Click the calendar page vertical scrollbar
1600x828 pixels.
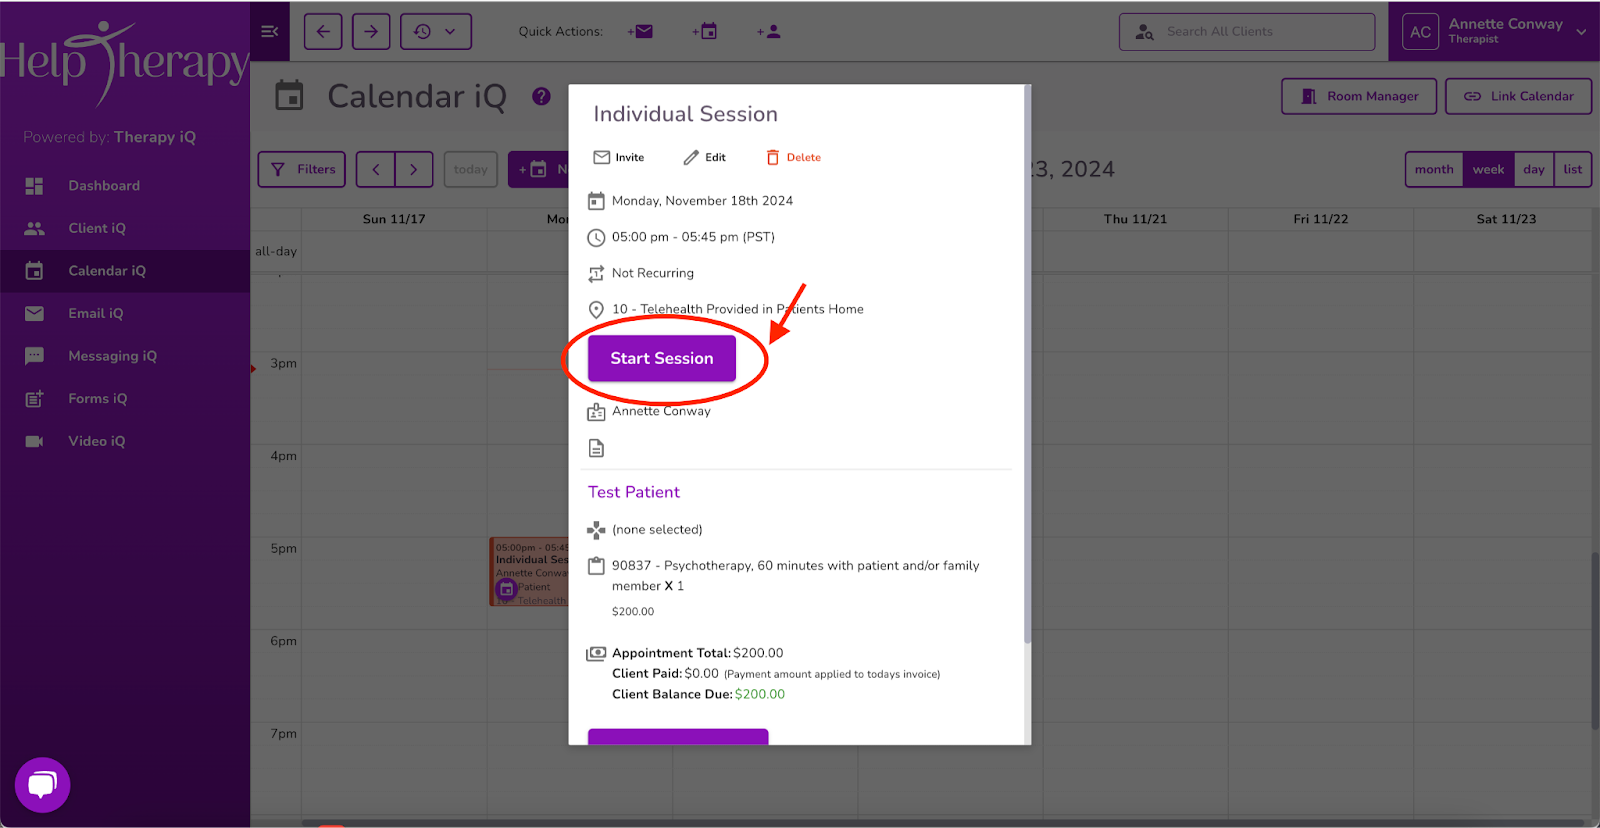(1595, 640)
